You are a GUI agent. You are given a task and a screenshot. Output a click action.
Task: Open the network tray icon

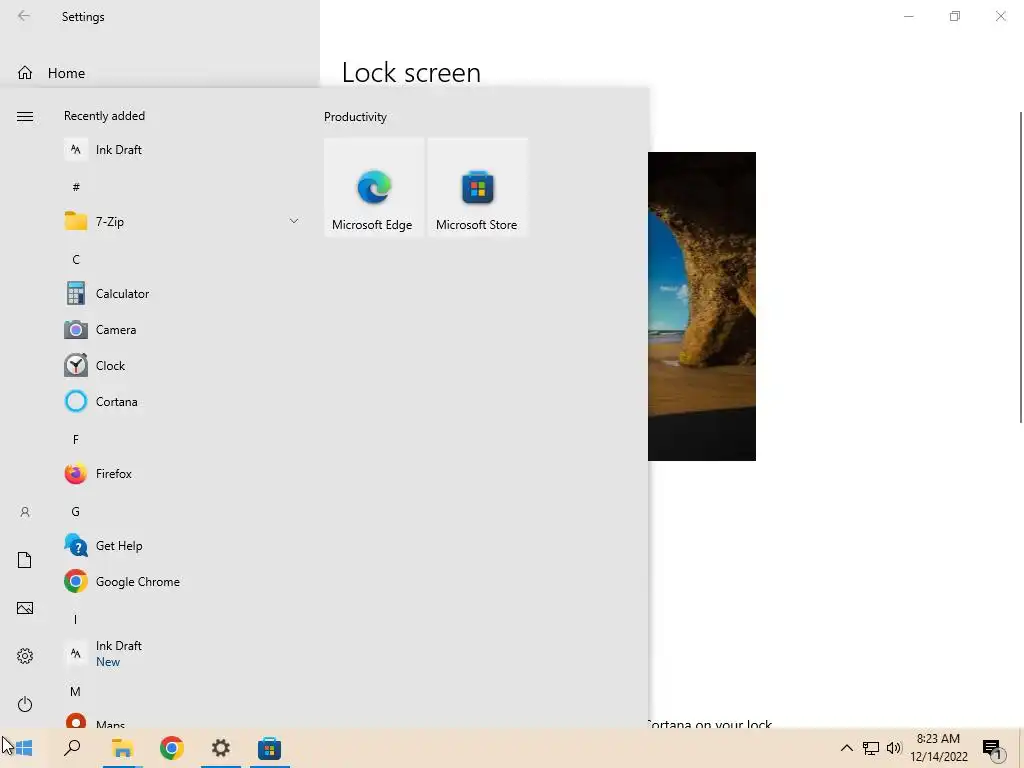point(871,748)
